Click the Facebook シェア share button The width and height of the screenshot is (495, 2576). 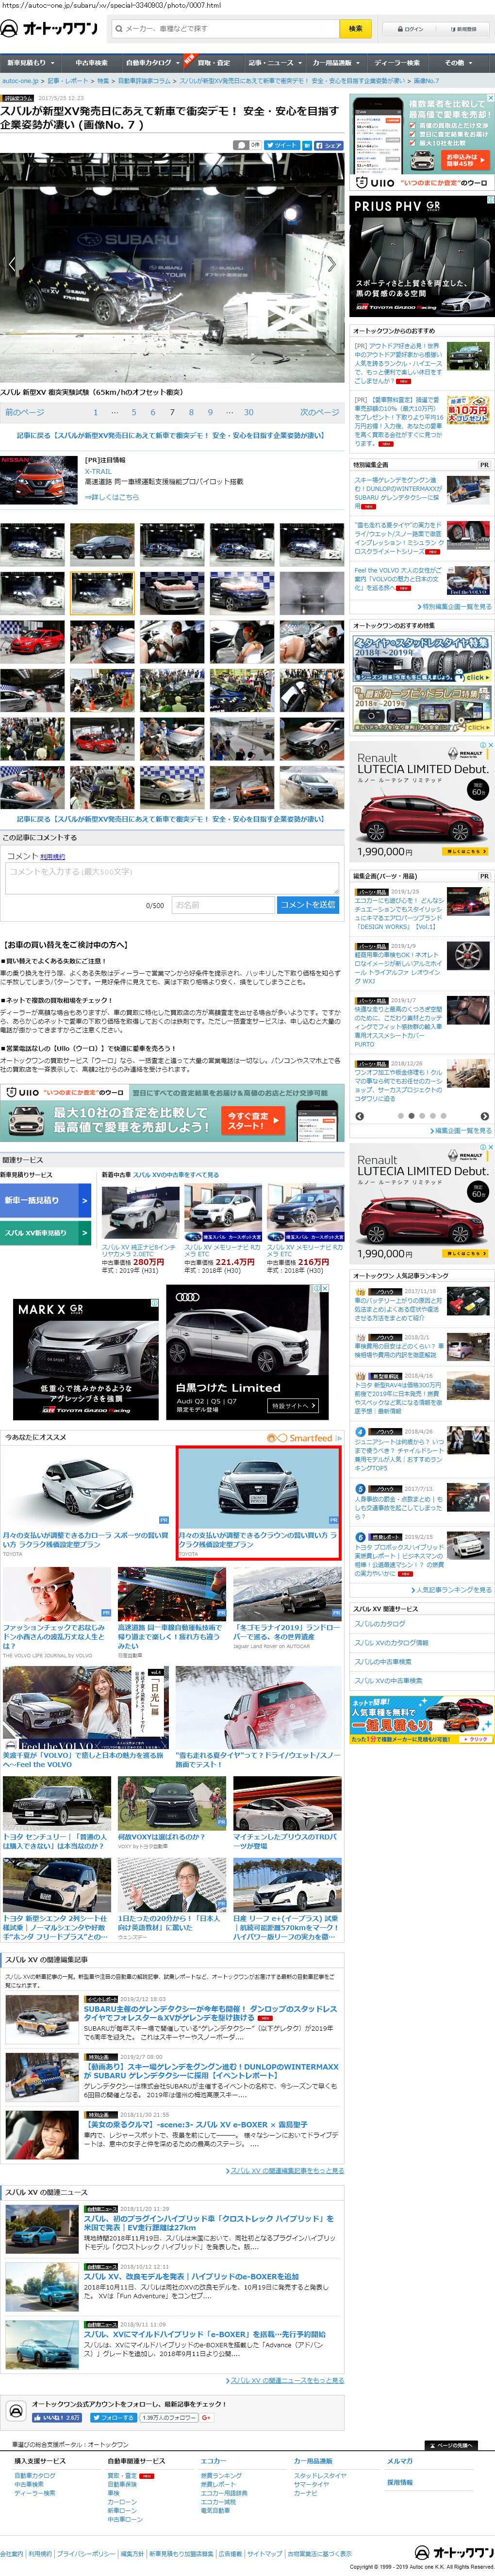pos(329,145)
